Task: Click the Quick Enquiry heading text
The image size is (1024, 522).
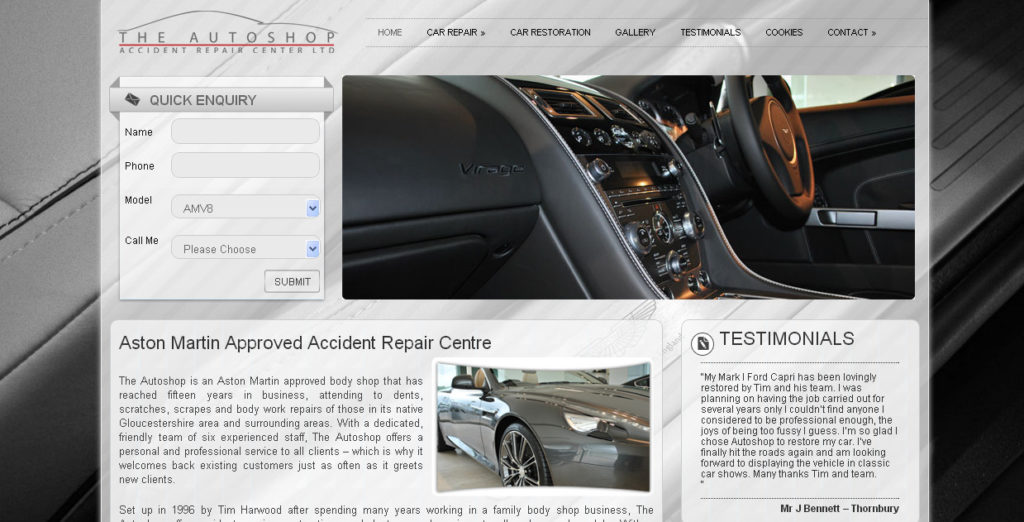Action: 203,101
